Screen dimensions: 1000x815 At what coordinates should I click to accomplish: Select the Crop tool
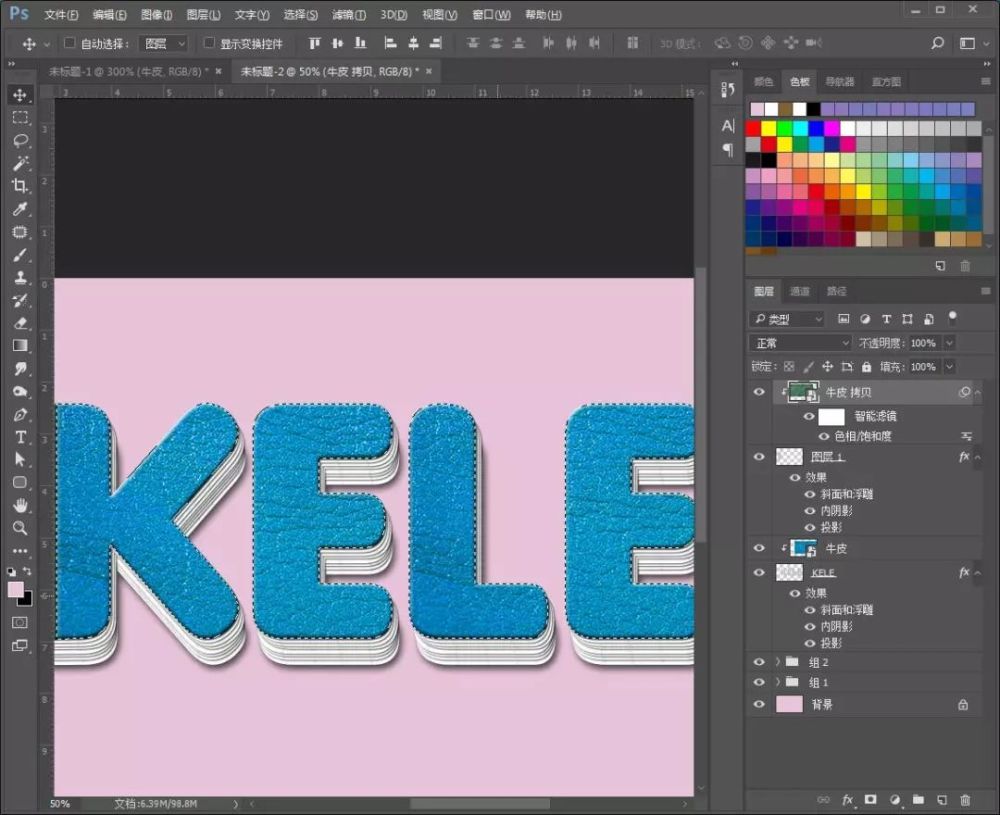click(x=20, y=186)
